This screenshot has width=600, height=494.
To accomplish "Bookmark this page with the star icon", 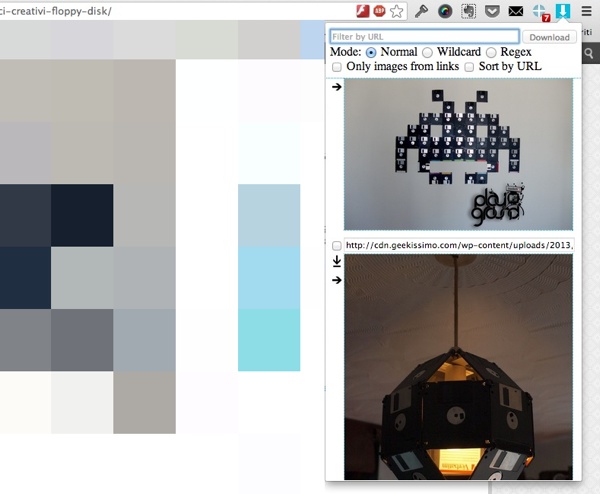I will point(396,11).
